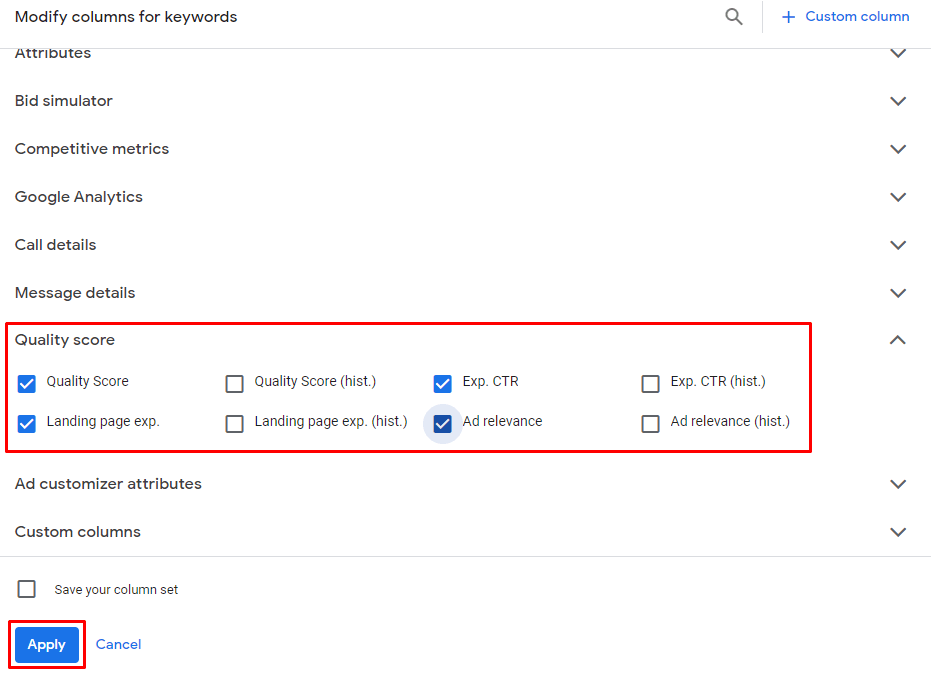
Task: Check the Quality Score (hist.) checkbox
Action: click(x=235, y=384)
